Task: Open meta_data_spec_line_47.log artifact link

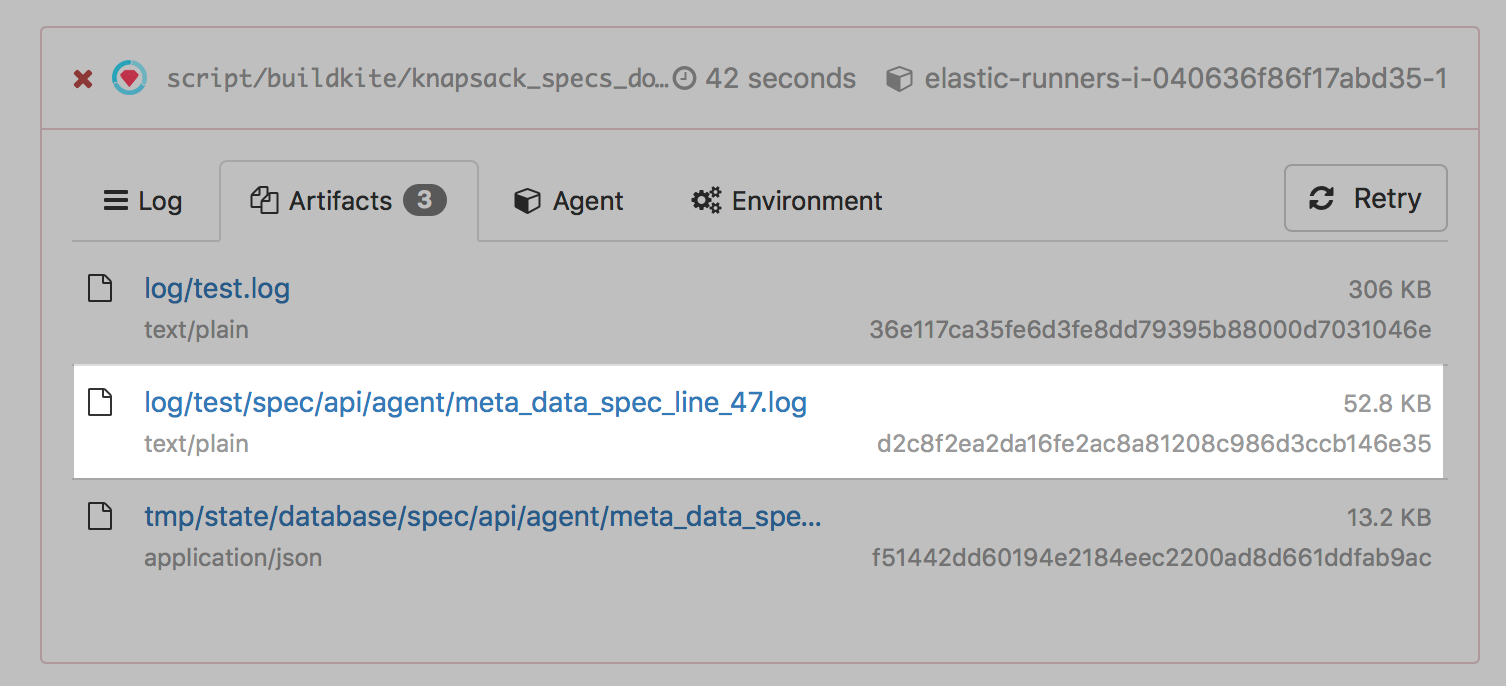Action: (475, 403)
